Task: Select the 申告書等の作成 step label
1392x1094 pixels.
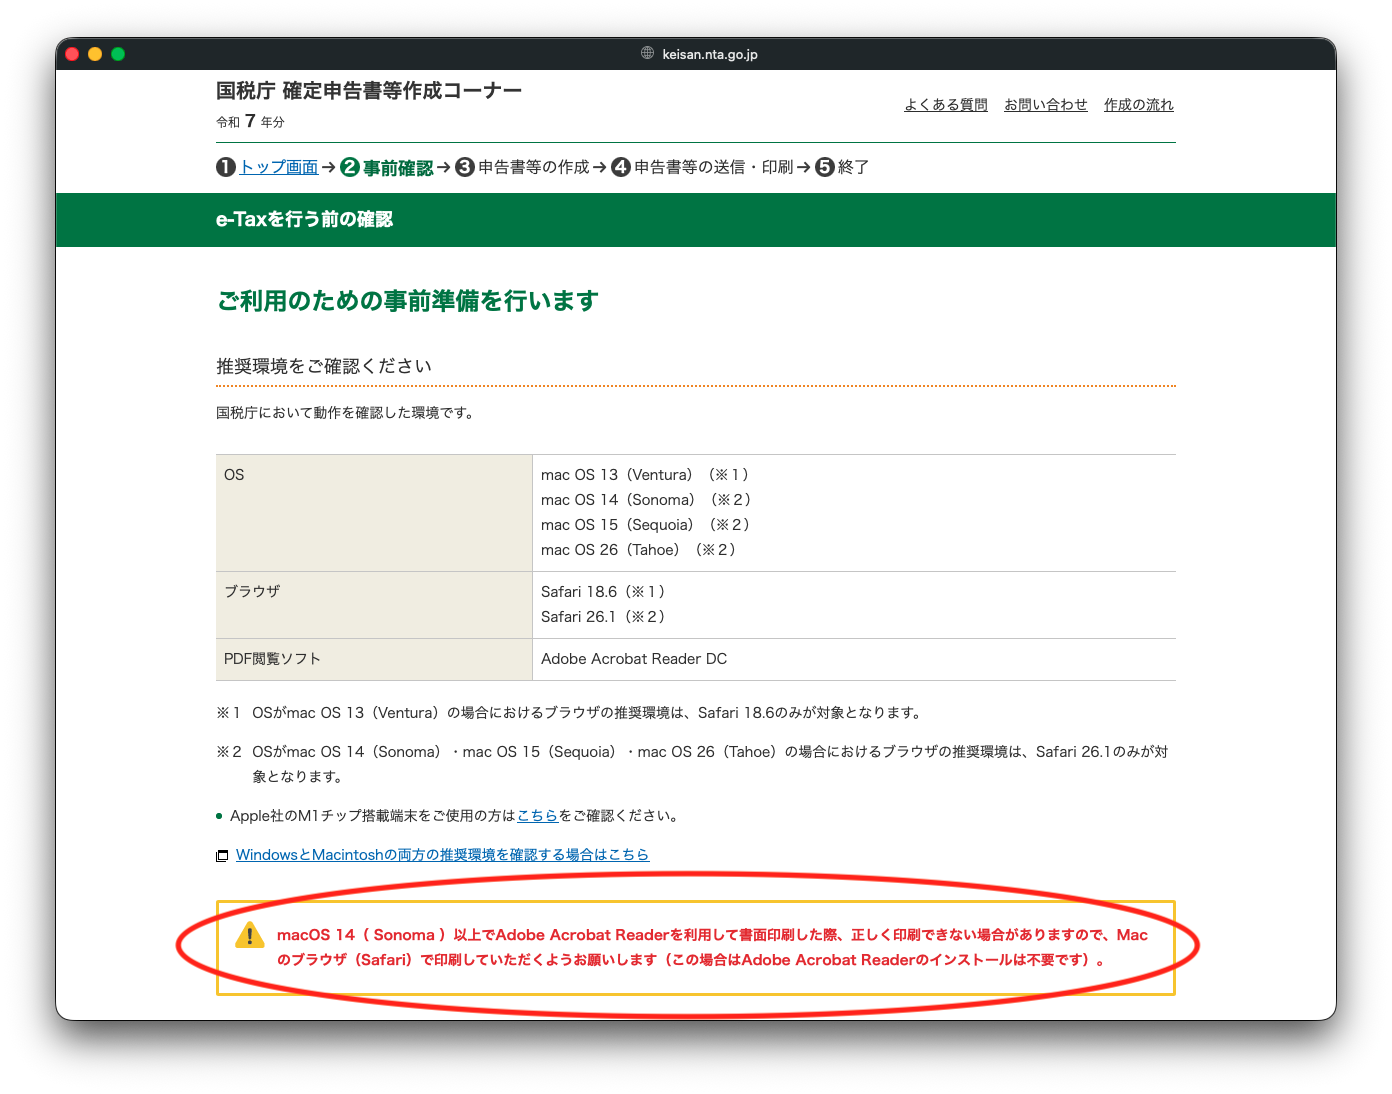Action: [534, 167]
